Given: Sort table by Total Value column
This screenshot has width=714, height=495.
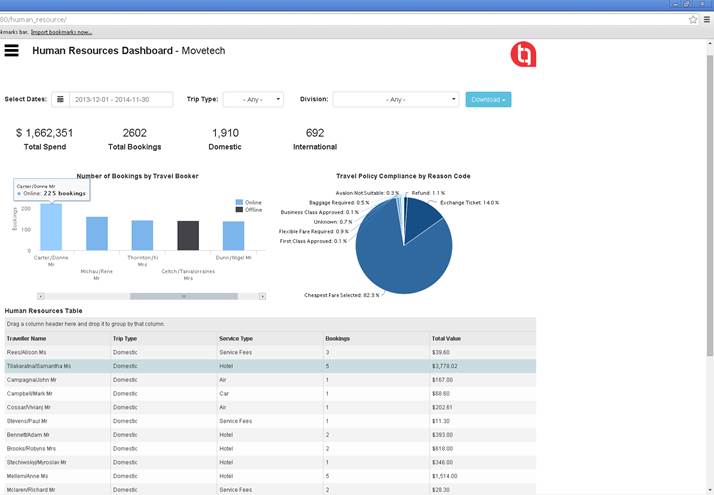Looking at the screenshot, I should coord(446,338).
